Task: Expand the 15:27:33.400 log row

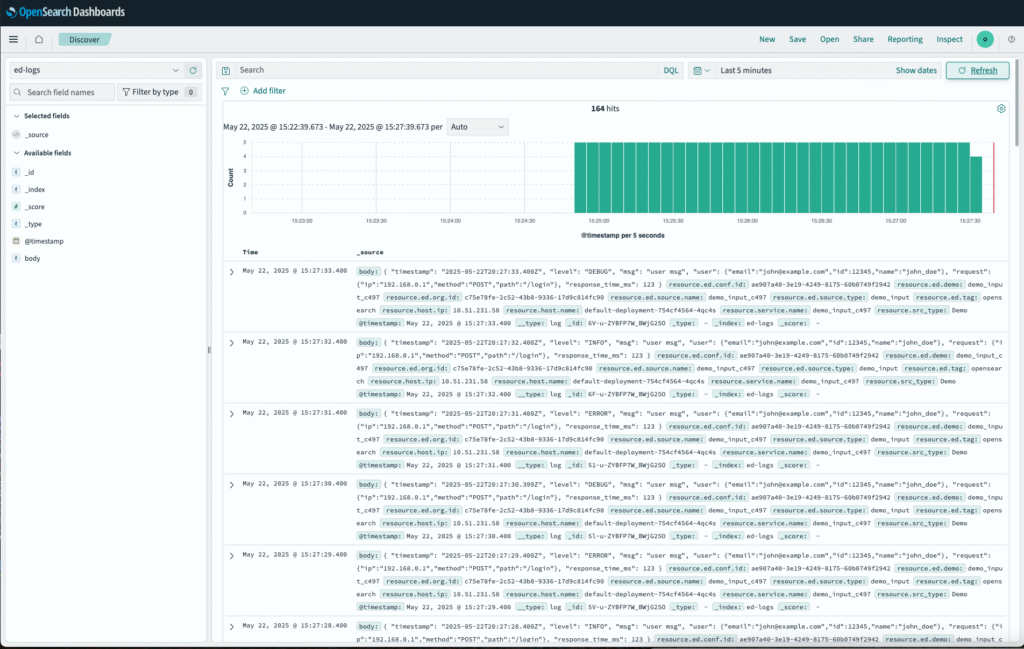Action: 232,271
